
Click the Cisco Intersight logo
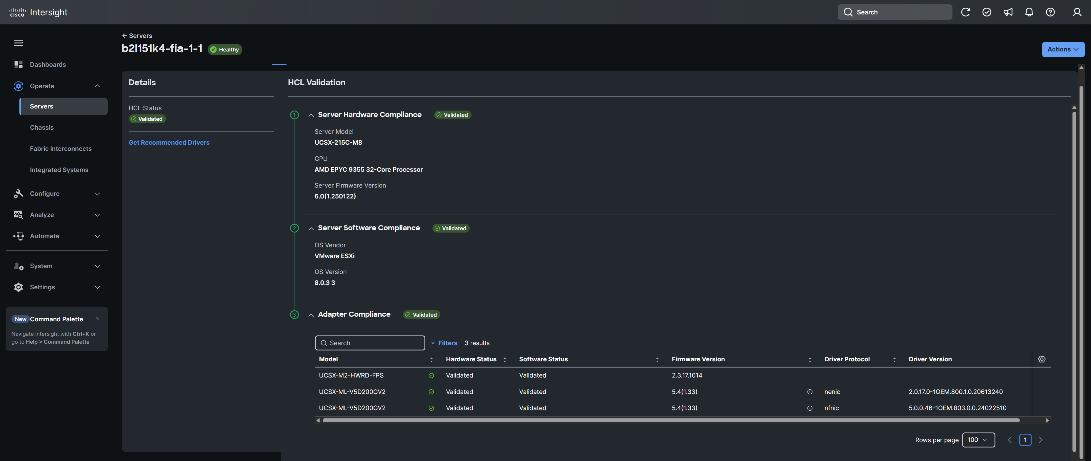38,12
